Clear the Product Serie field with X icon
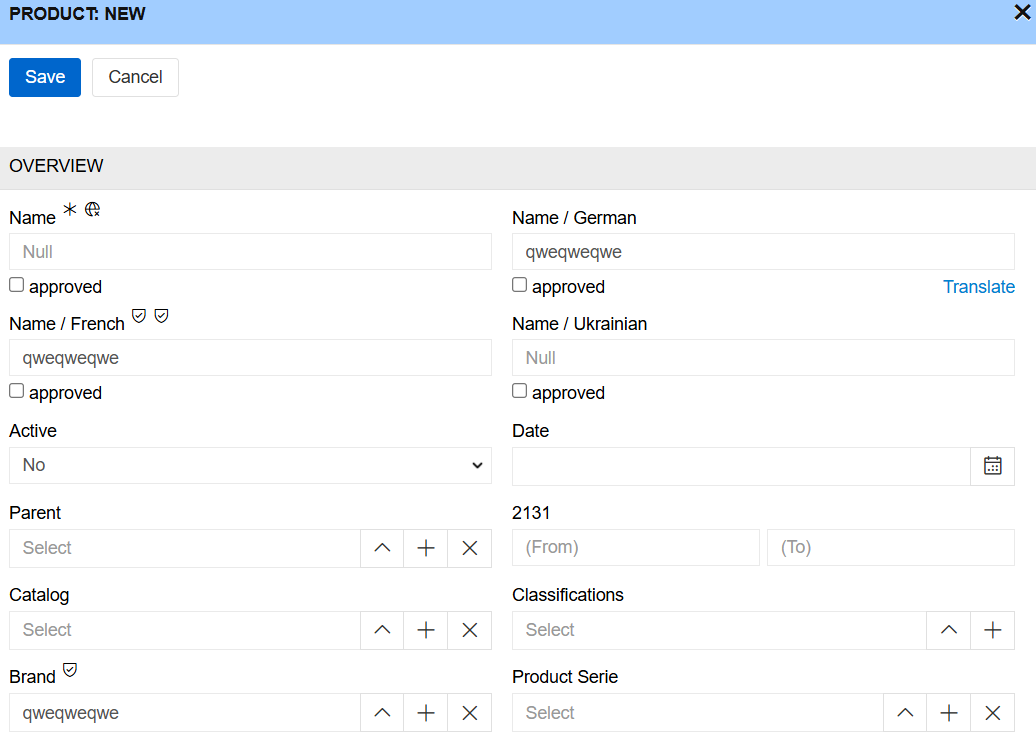The width and height of the screenshot is (1036, 739). (992, 712)
